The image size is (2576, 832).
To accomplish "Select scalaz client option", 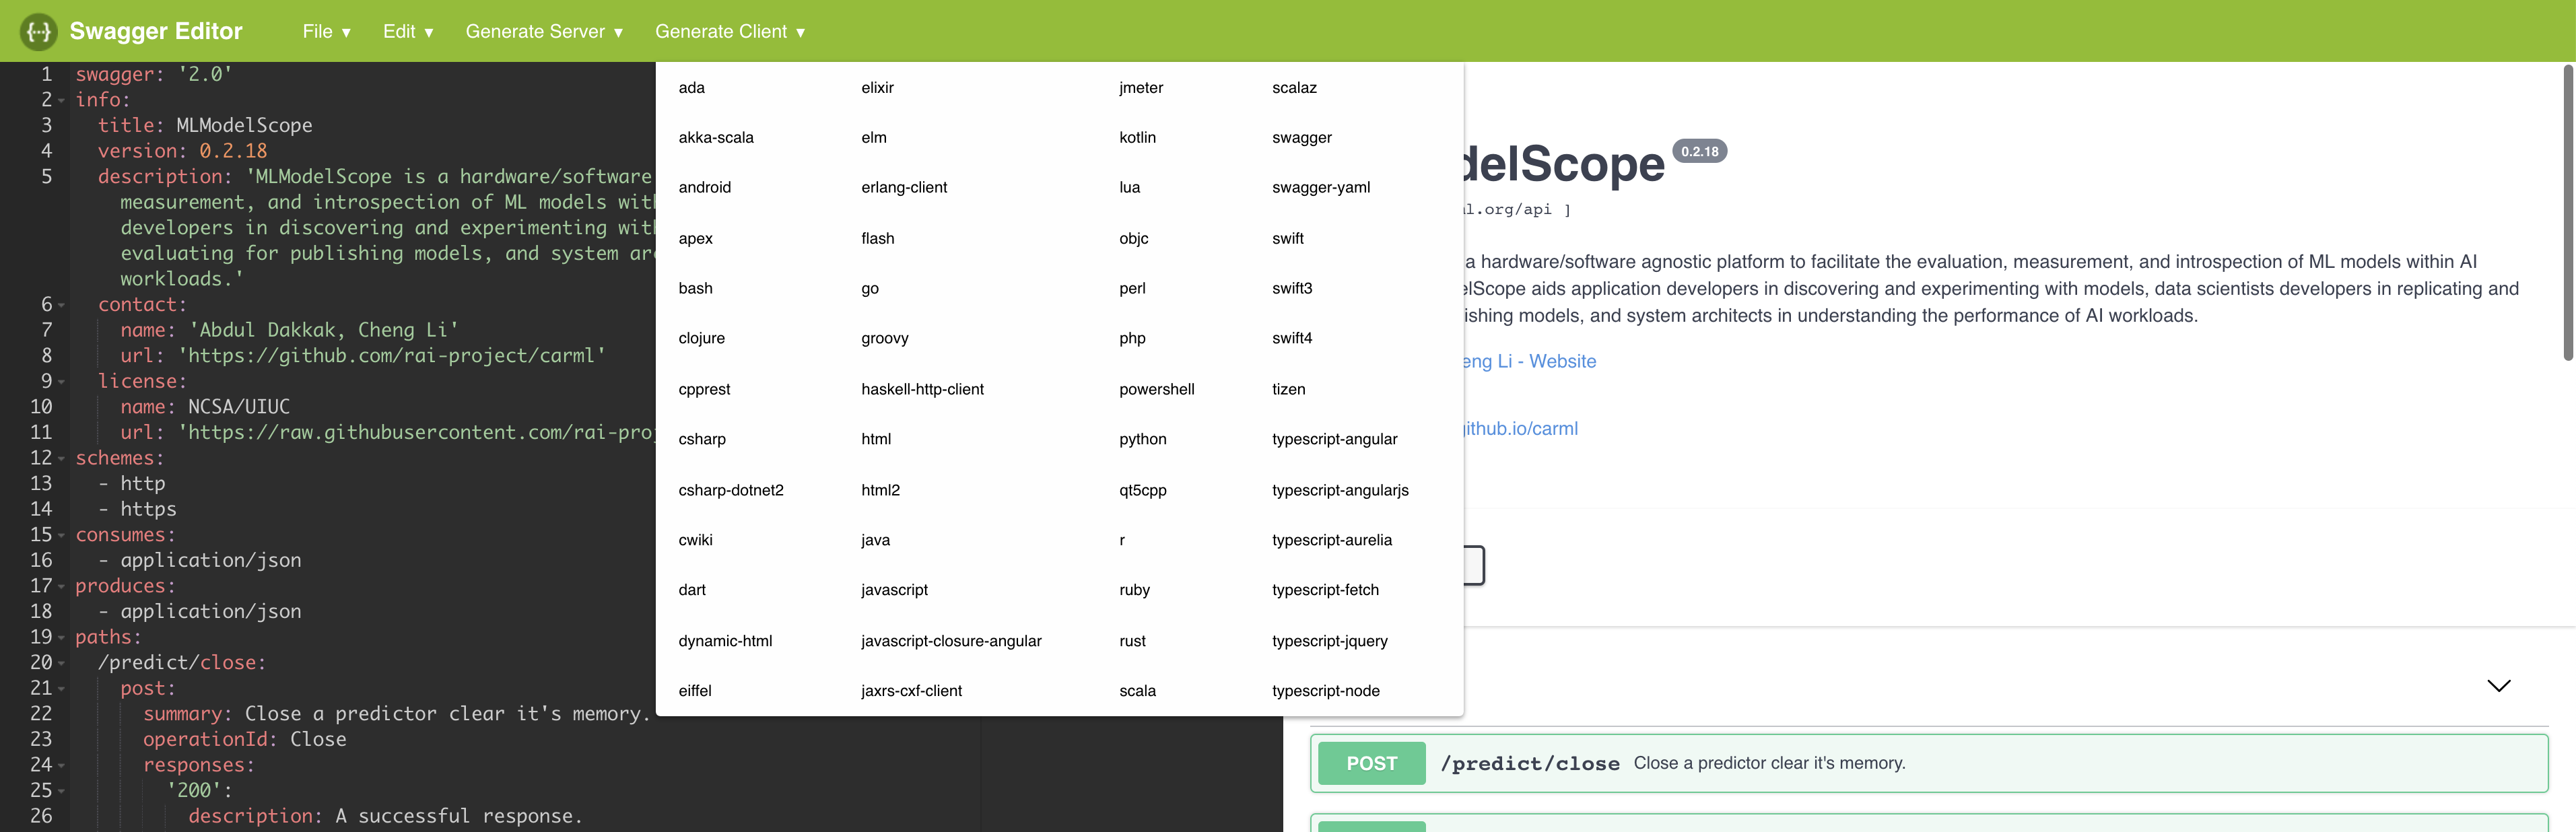I will 1294,88.
